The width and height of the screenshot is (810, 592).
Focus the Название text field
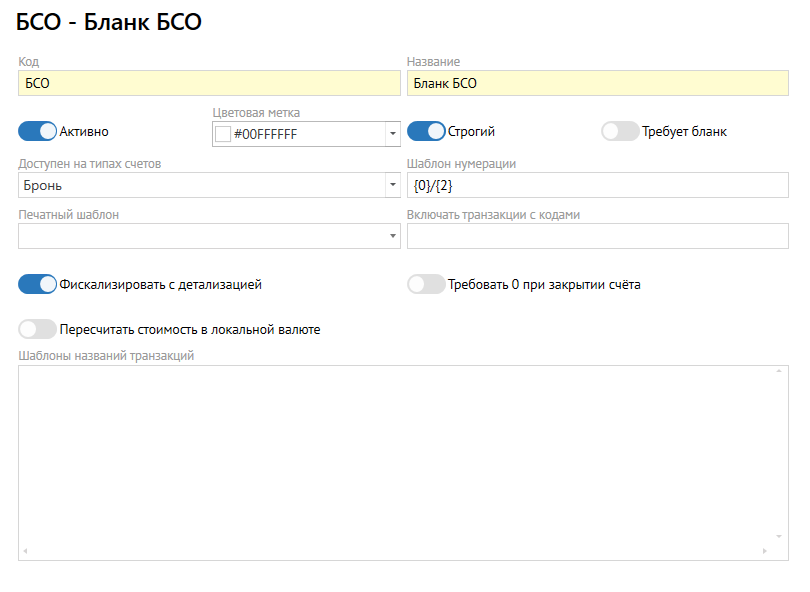pos(597,84)
